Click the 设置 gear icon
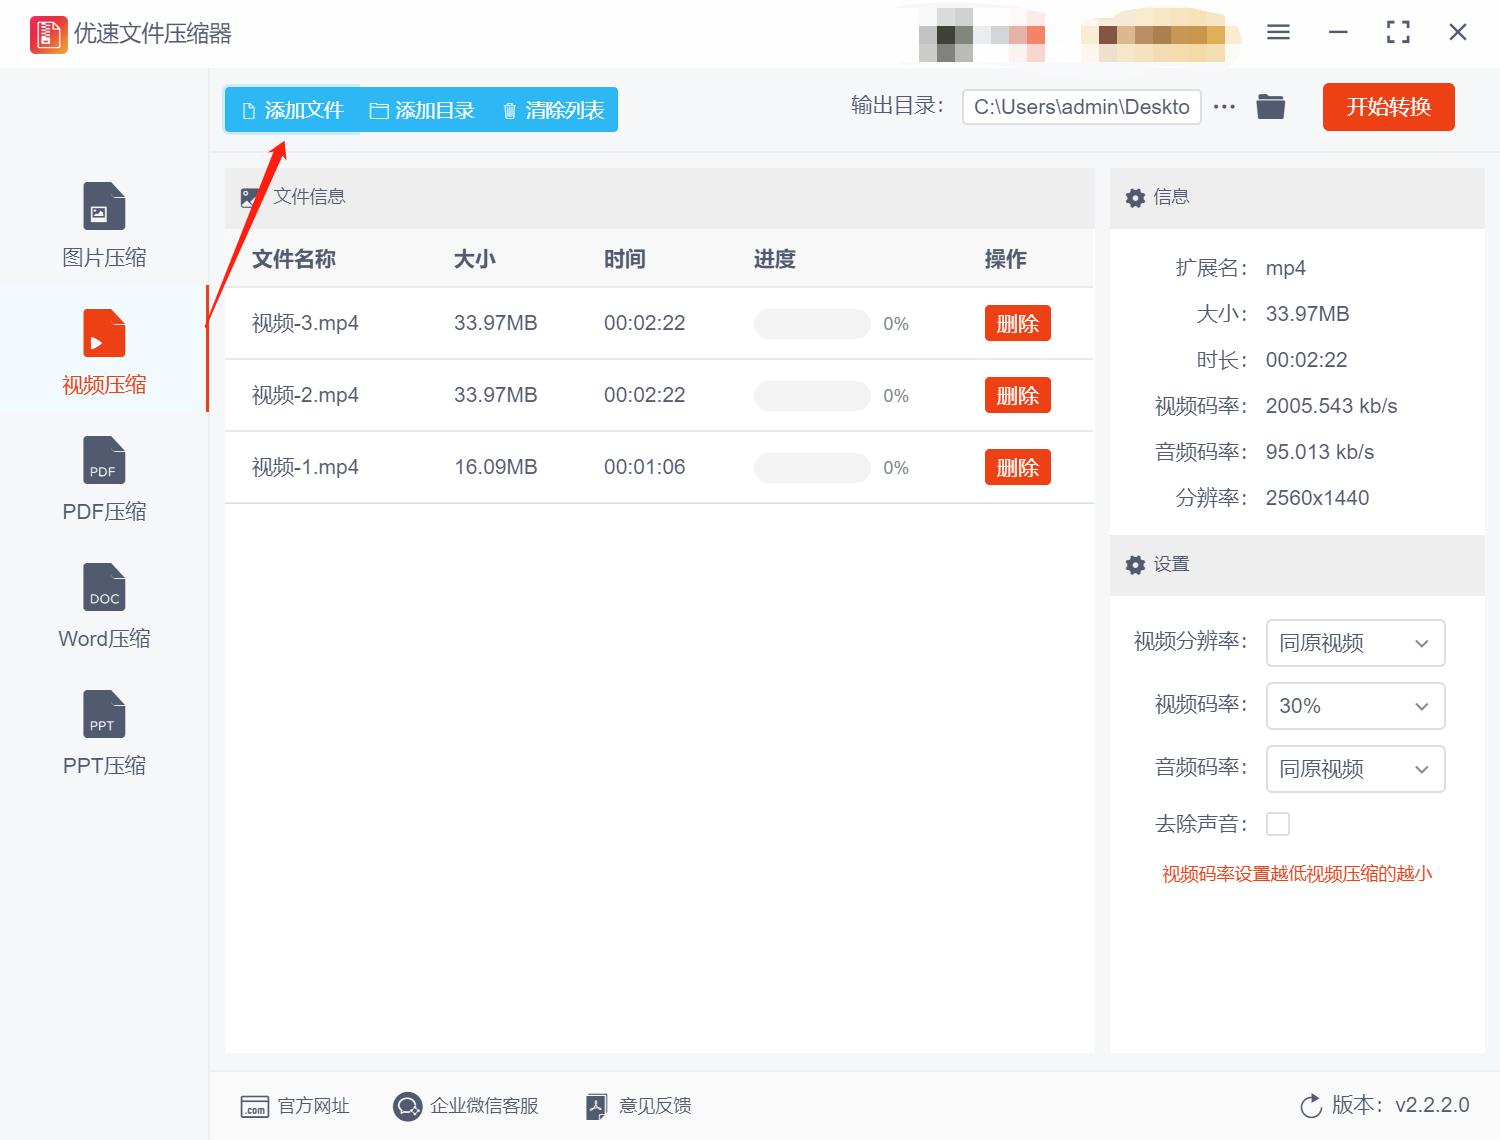 [1135, 564]
